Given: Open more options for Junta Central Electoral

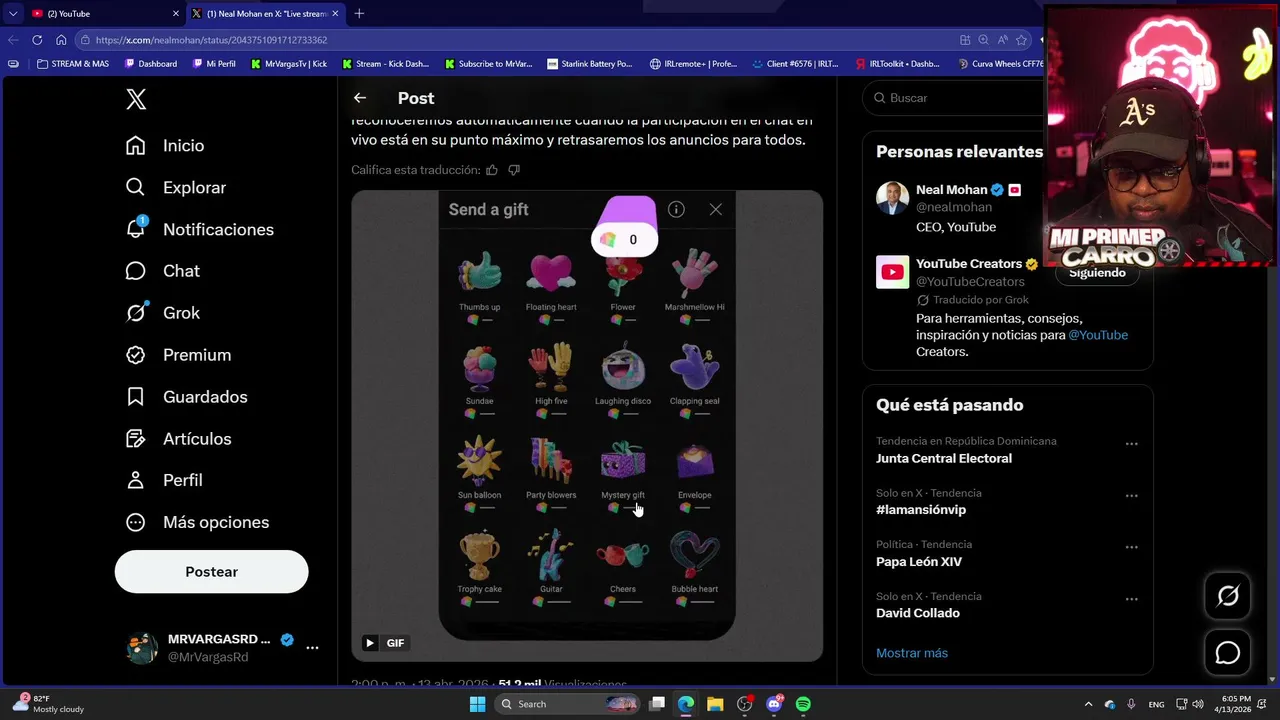Looking at the screenshot, I should point(1131,444).
